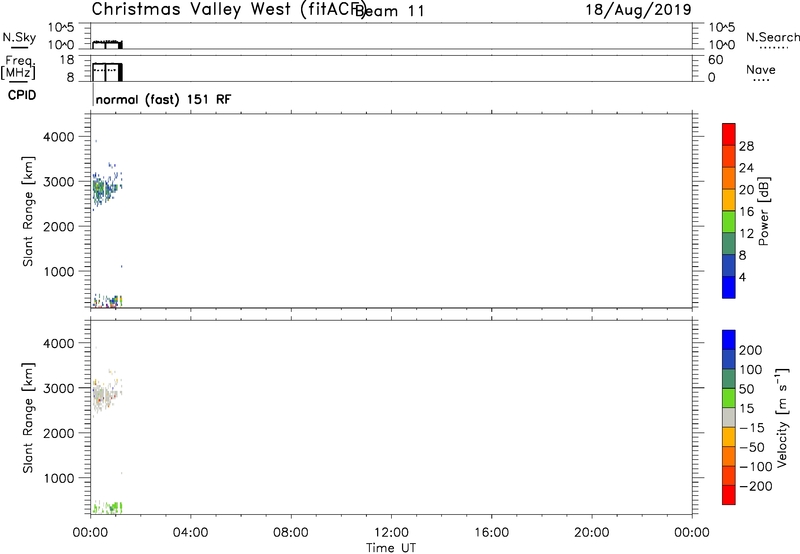Click the 'Slant Range [km]' label of velocity panel
800x554 pixels.
[28, 418]
